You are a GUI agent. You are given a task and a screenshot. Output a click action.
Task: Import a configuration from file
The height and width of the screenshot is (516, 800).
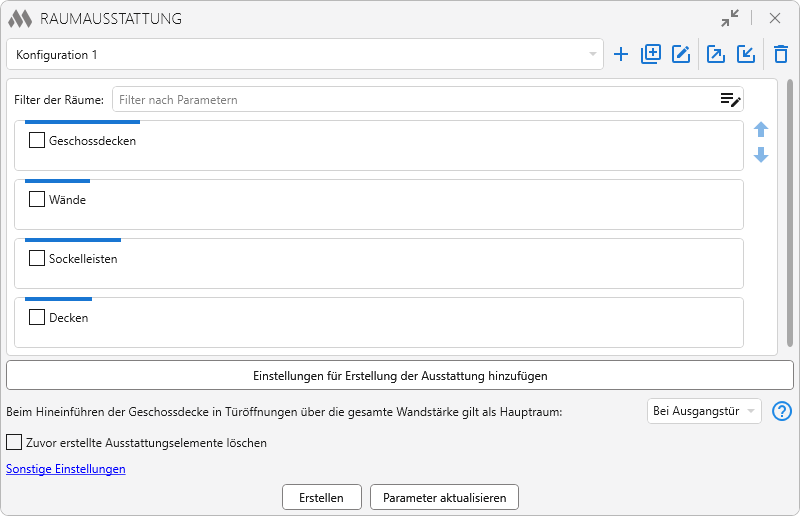[x=746, y=55]
